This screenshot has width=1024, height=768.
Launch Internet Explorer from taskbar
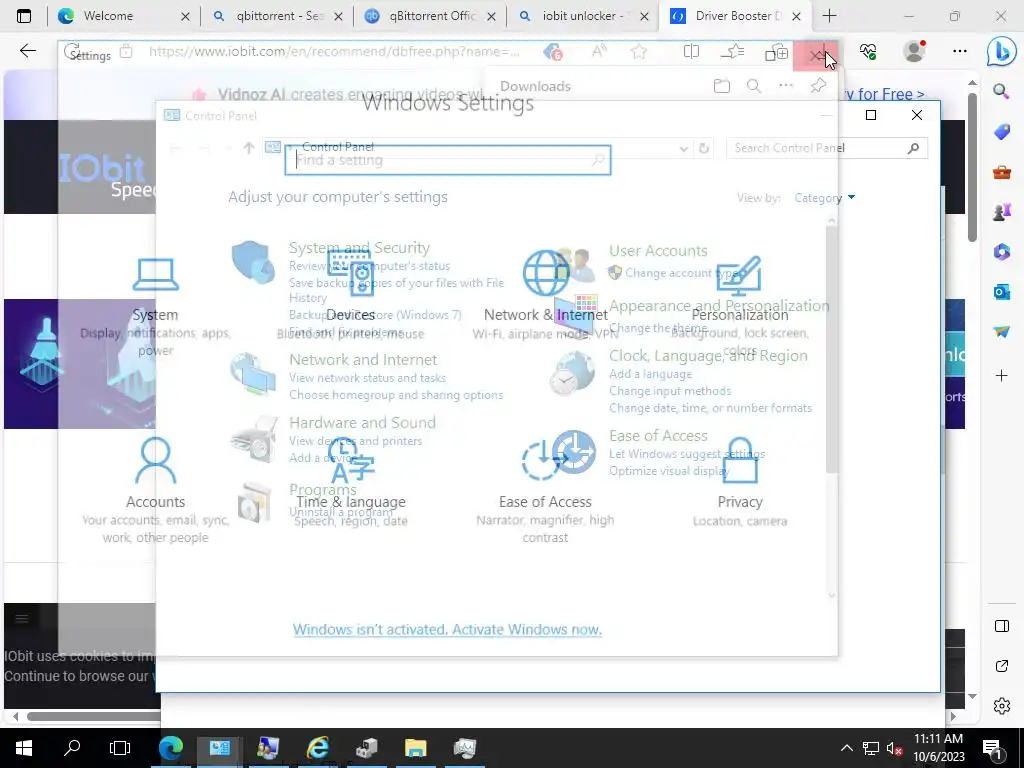[317, 748]
